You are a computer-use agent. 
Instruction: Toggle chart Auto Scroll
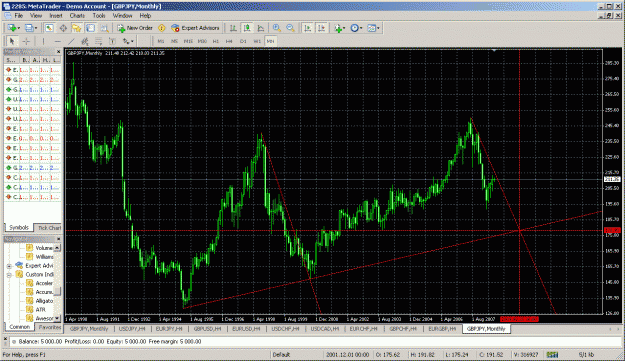(x=307, y=28)
